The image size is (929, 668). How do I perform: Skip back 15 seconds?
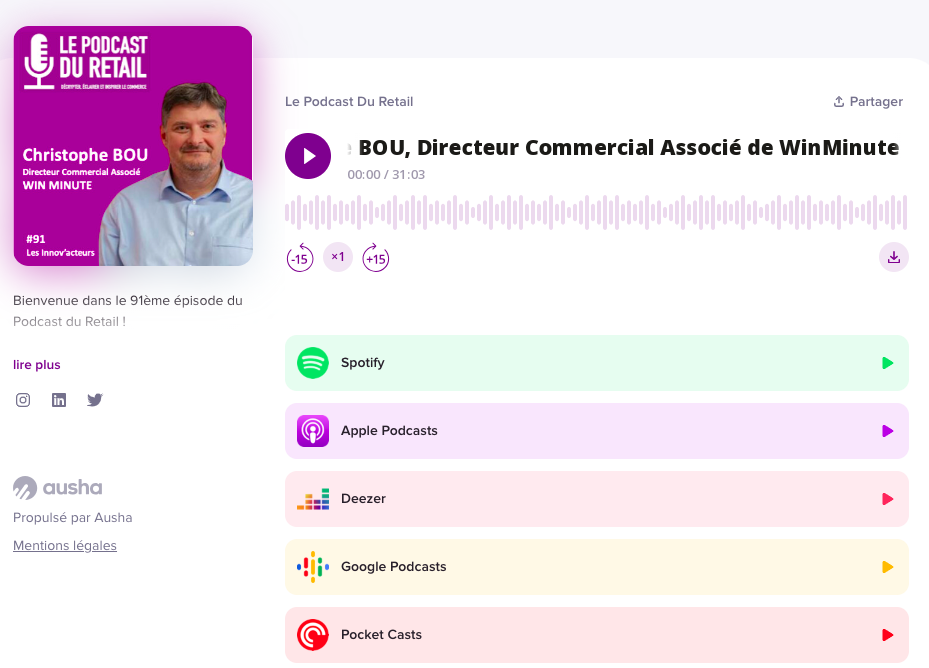point(300,258)
